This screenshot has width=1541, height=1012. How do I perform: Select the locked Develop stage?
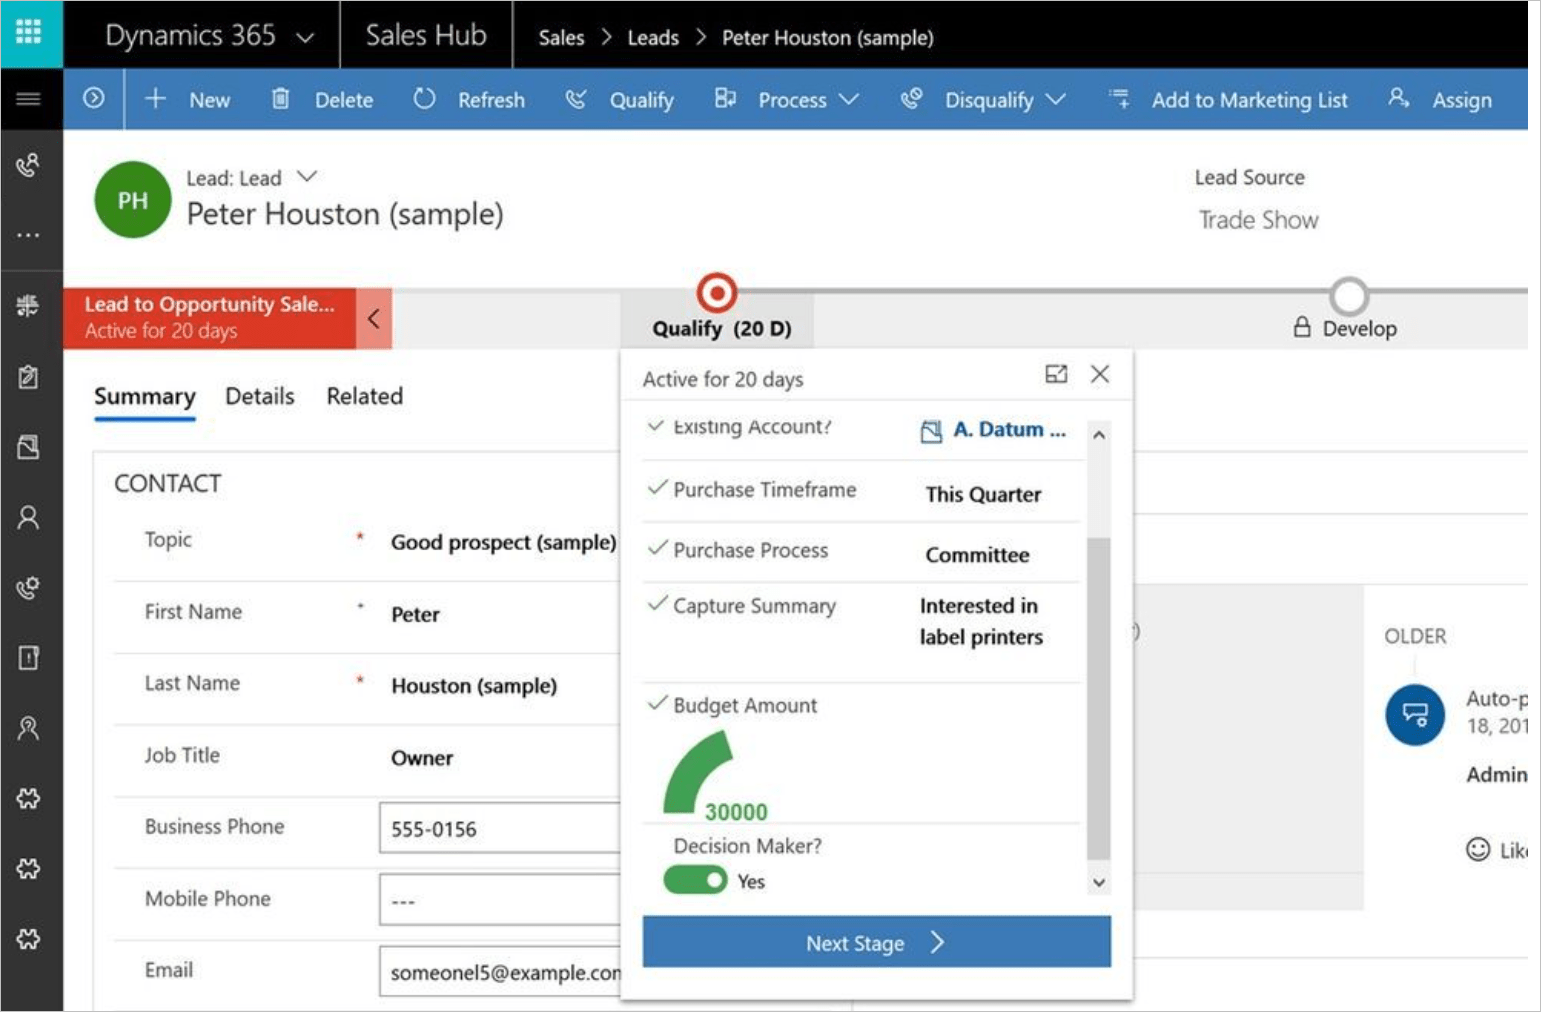1348,297
